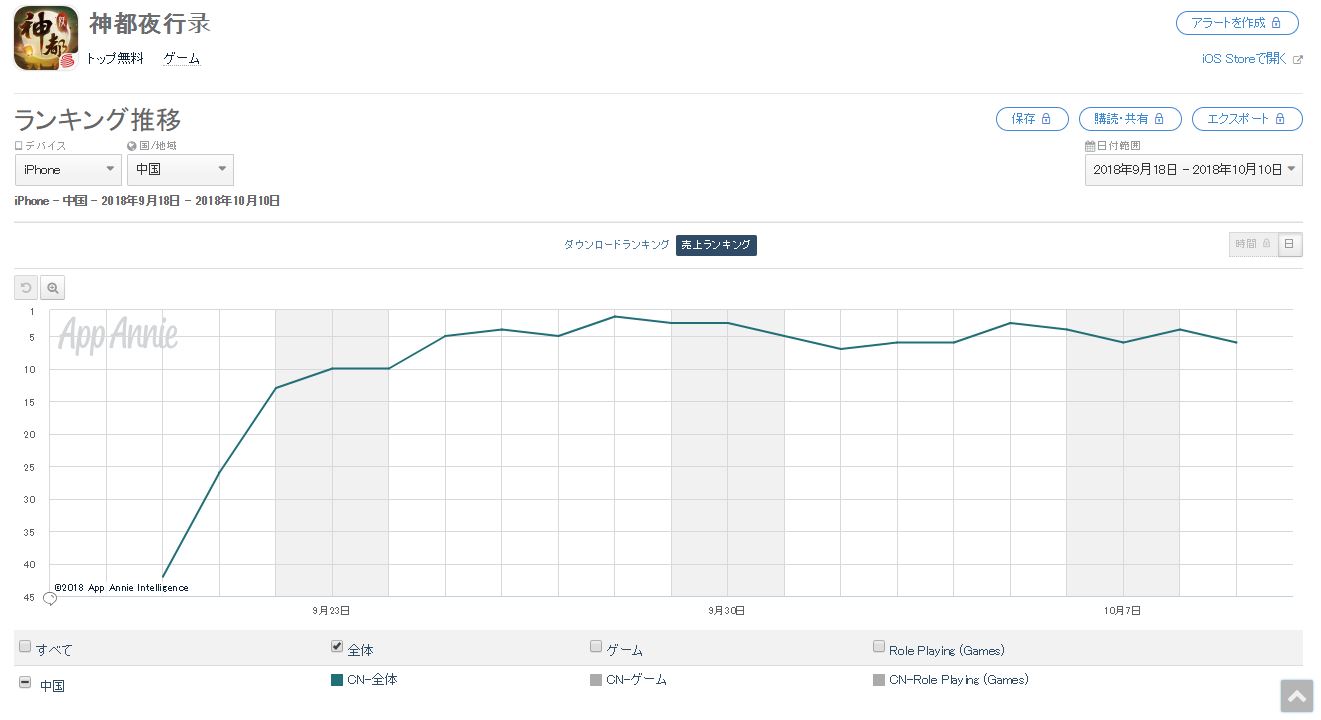Select the 日 daily granularity button
The height and width of the screenshot is (720, 1321).
tap(1290, 244)
